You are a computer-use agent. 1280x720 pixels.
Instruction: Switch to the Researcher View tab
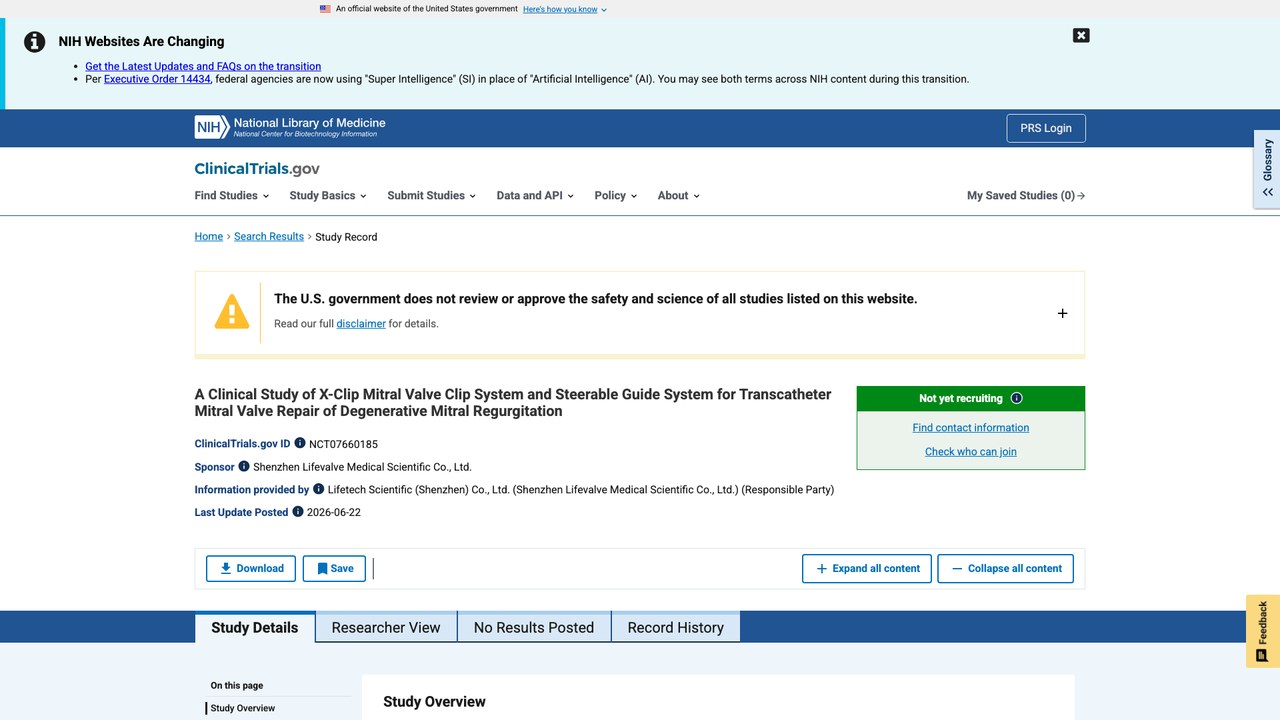click(386, 627)
